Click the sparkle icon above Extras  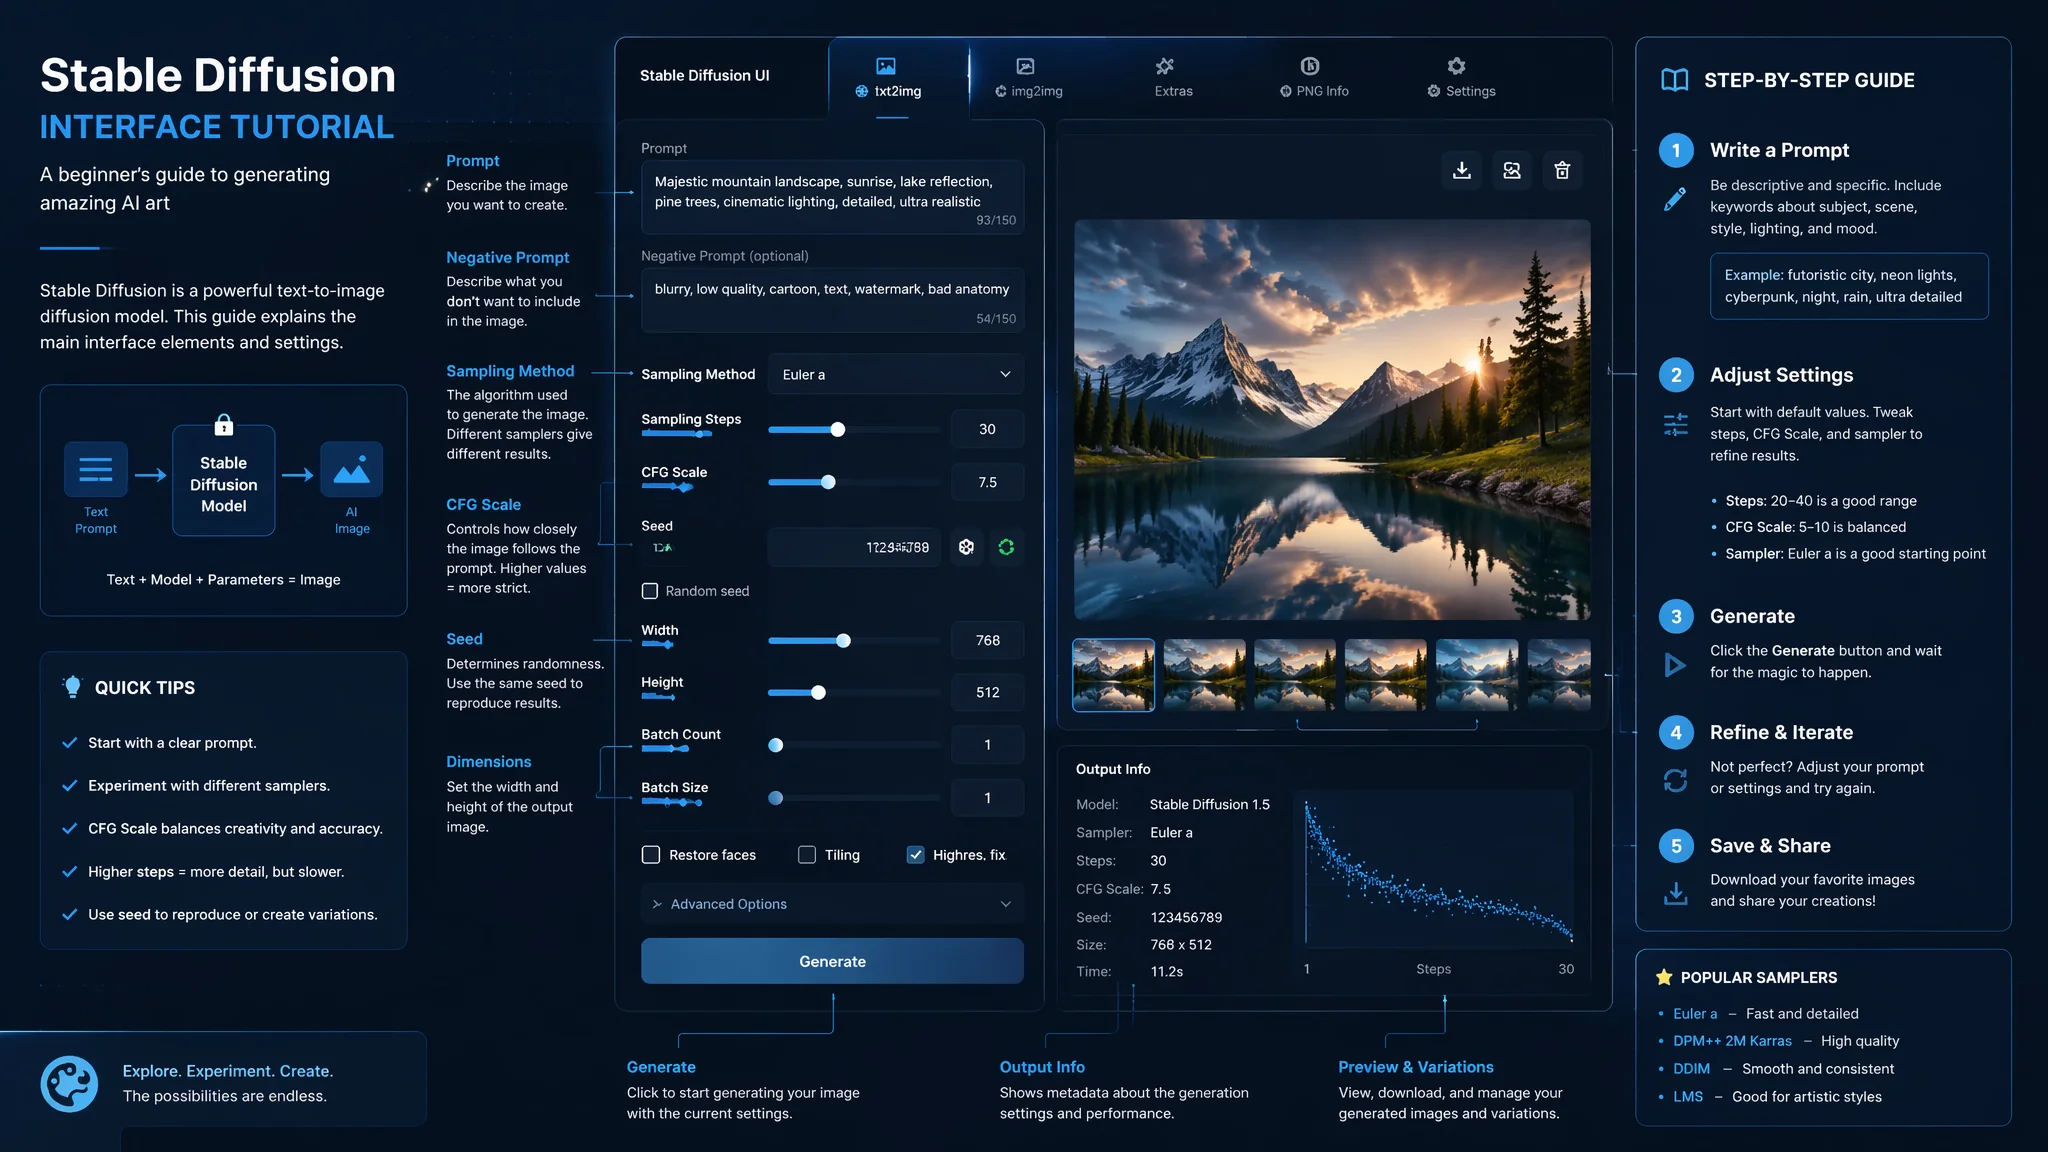coord(1165,66)
